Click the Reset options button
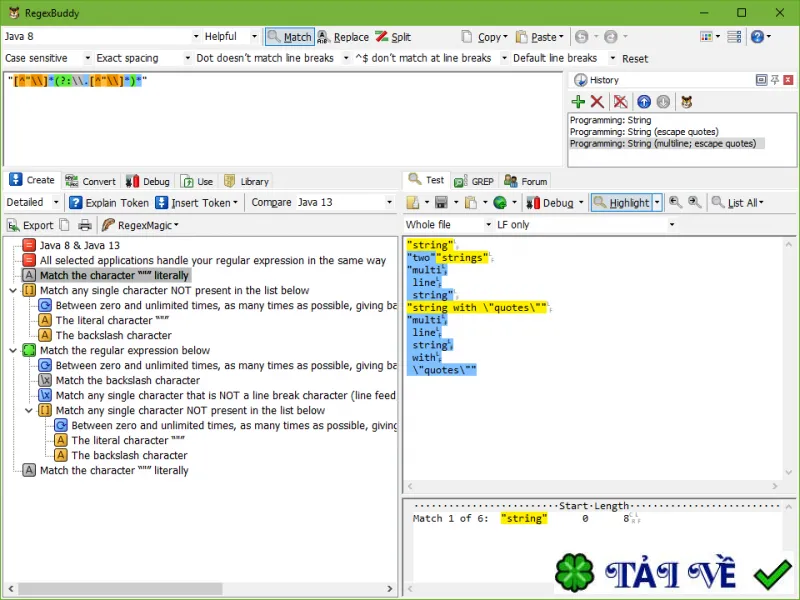This screenshot has height=600, width=800. (x=635, y=59)
